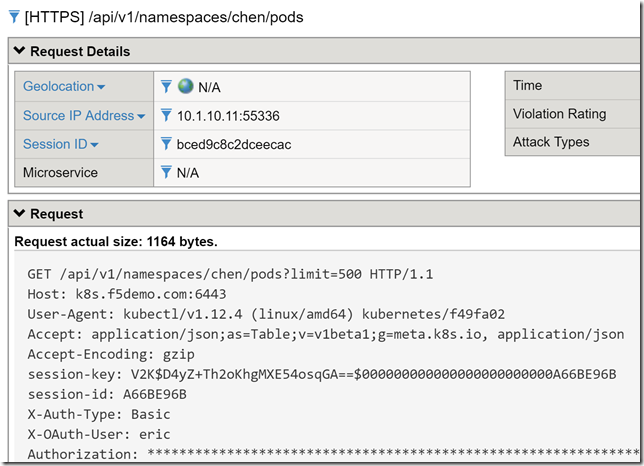This screenshot has height=466, width=644.
Task: Click the GET /api/v1/namespaces/chen/pods request line
Action: [x=230, y=274]
